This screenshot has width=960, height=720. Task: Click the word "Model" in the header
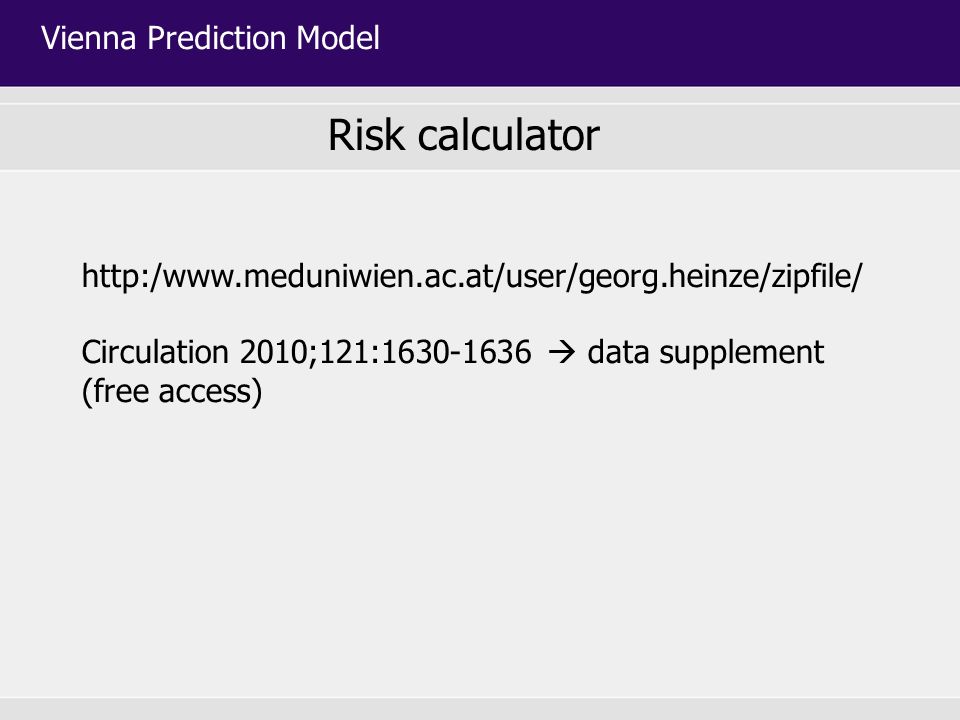point(338,38)
